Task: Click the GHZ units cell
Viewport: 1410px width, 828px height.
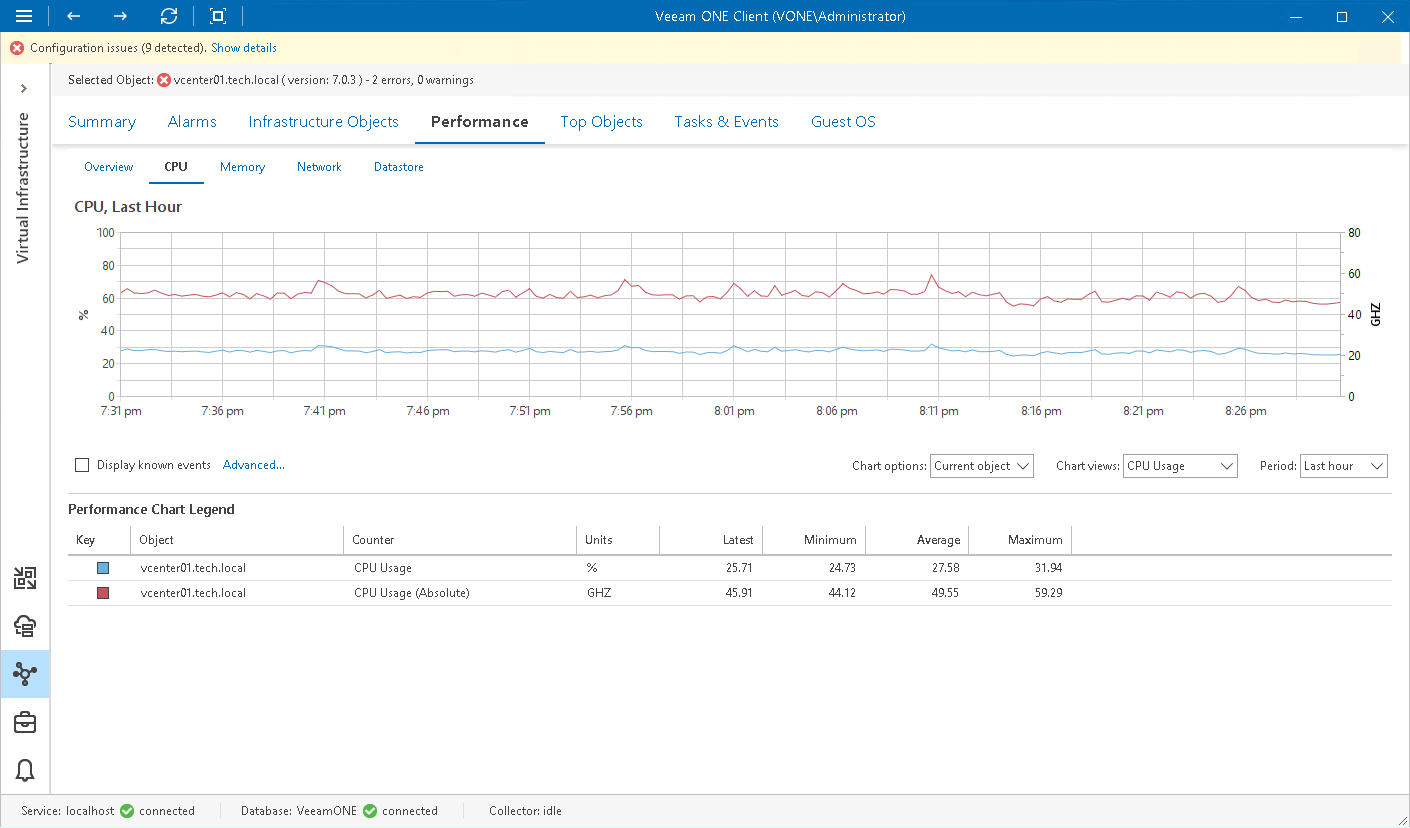Action: [599, 593]
